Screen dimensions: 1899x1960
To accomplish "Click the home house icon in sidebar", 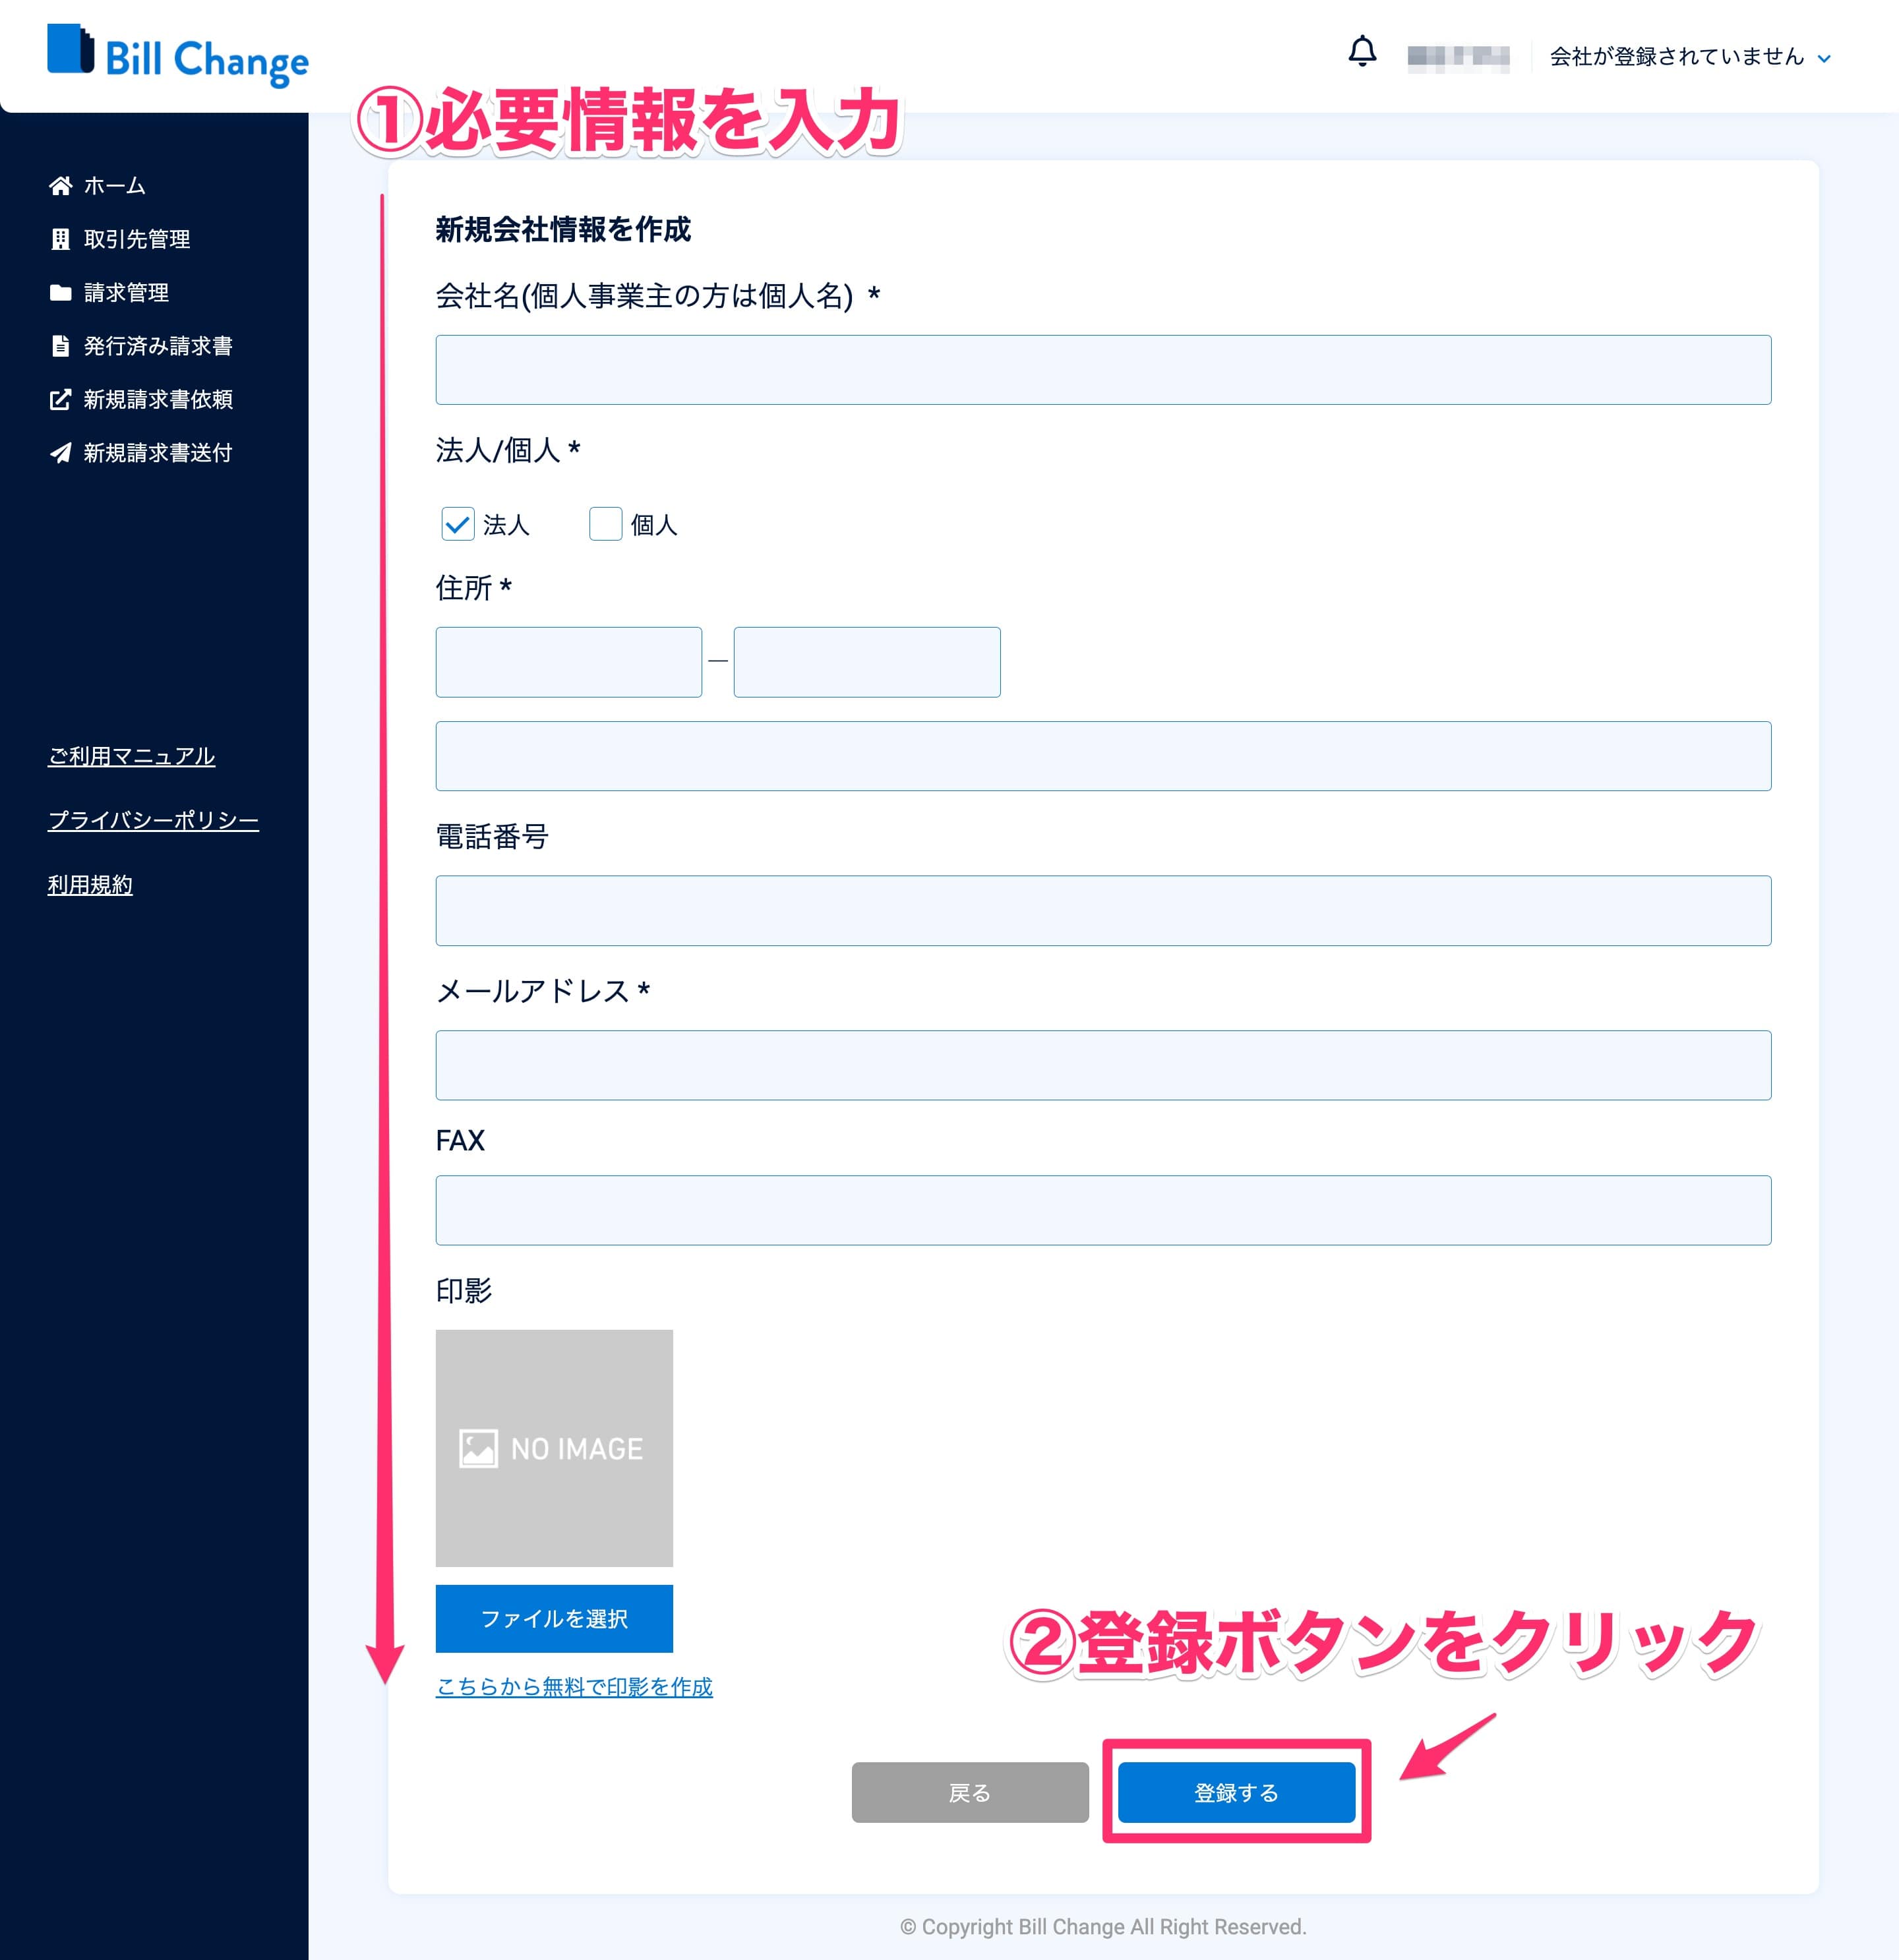I will 61,186.
